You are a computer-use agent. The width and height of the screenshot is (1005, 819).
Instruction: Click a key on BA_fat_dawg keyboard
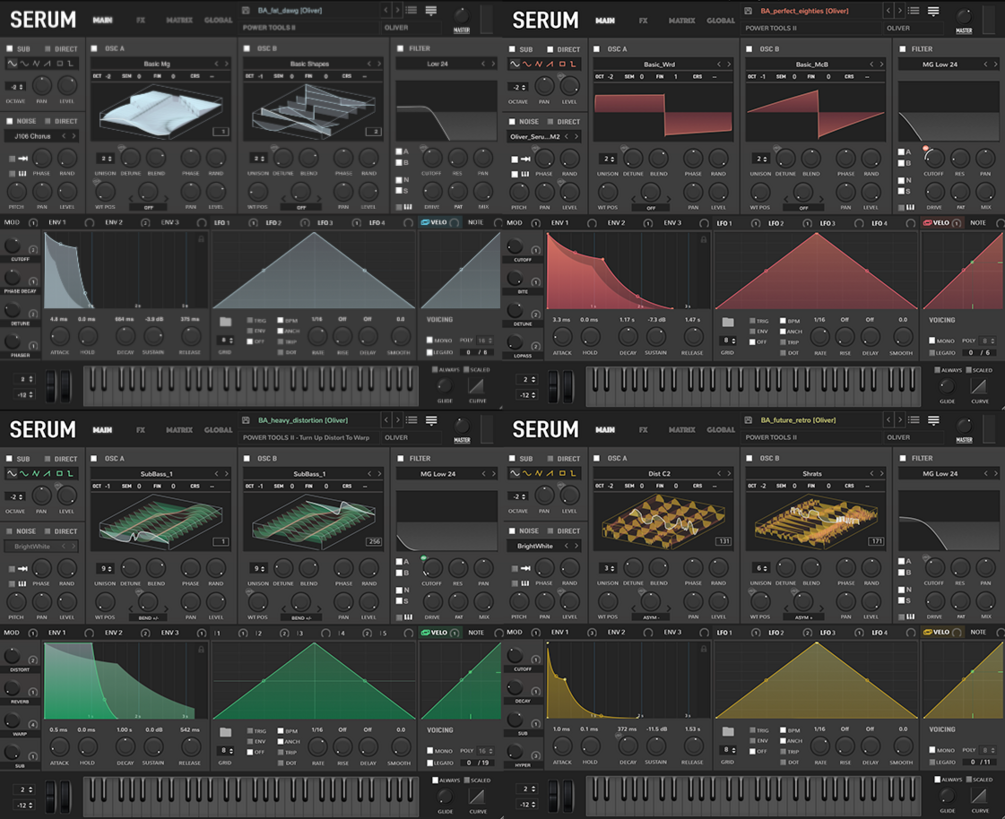250,386
